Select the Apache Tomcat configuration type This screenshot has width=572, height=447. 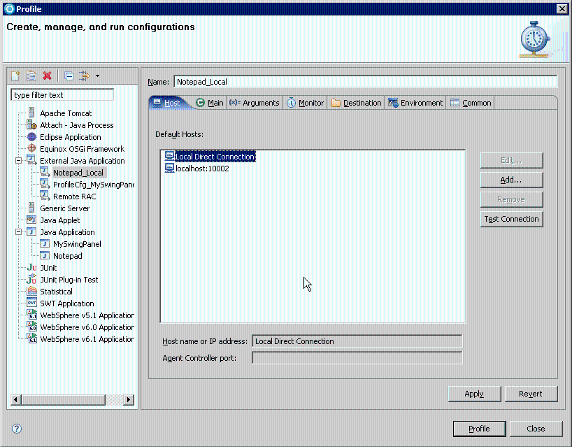(66, 113)
